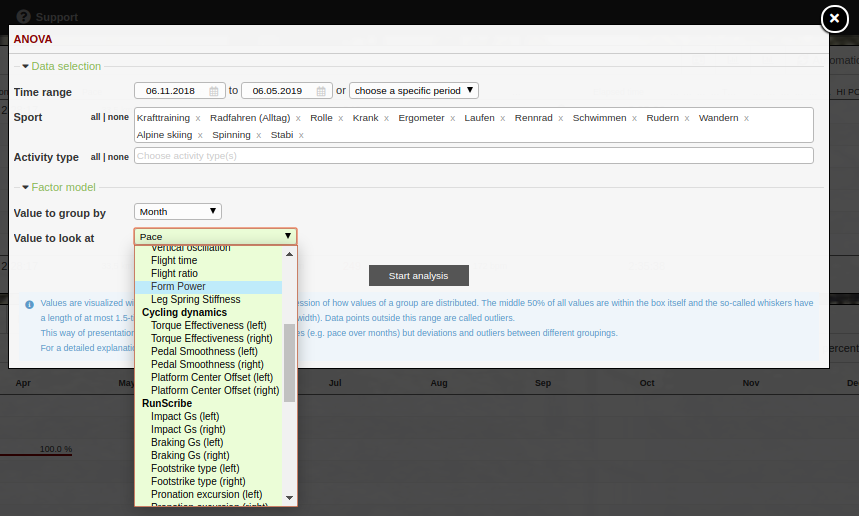Remove Krank sport tag
Viewport: 859px width, 516px height.
pos(386,118)
